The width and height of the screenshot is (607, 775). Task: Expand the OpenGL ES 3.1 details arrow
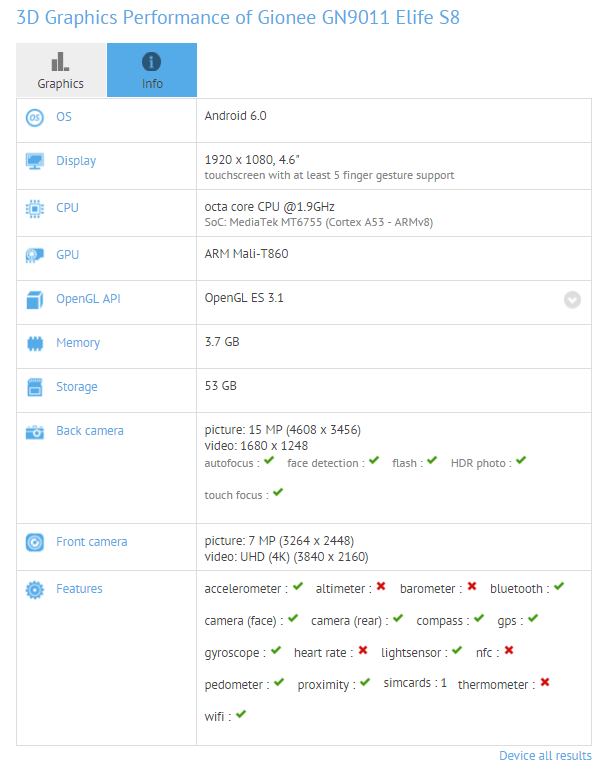tap(572, 300)
